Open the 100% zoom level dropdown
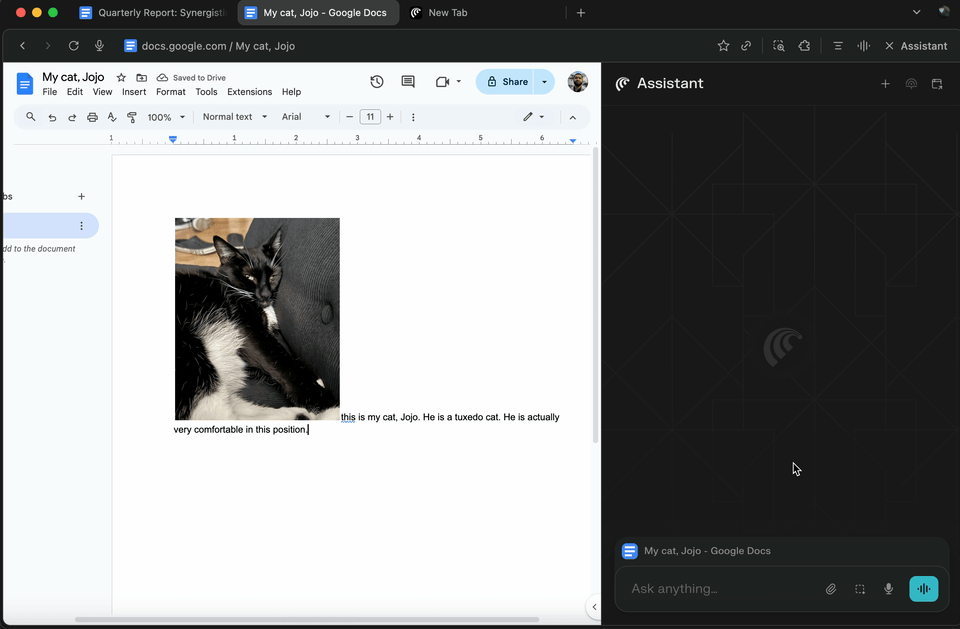The width and height of the screenshot is (960, 629). [166, 117]
